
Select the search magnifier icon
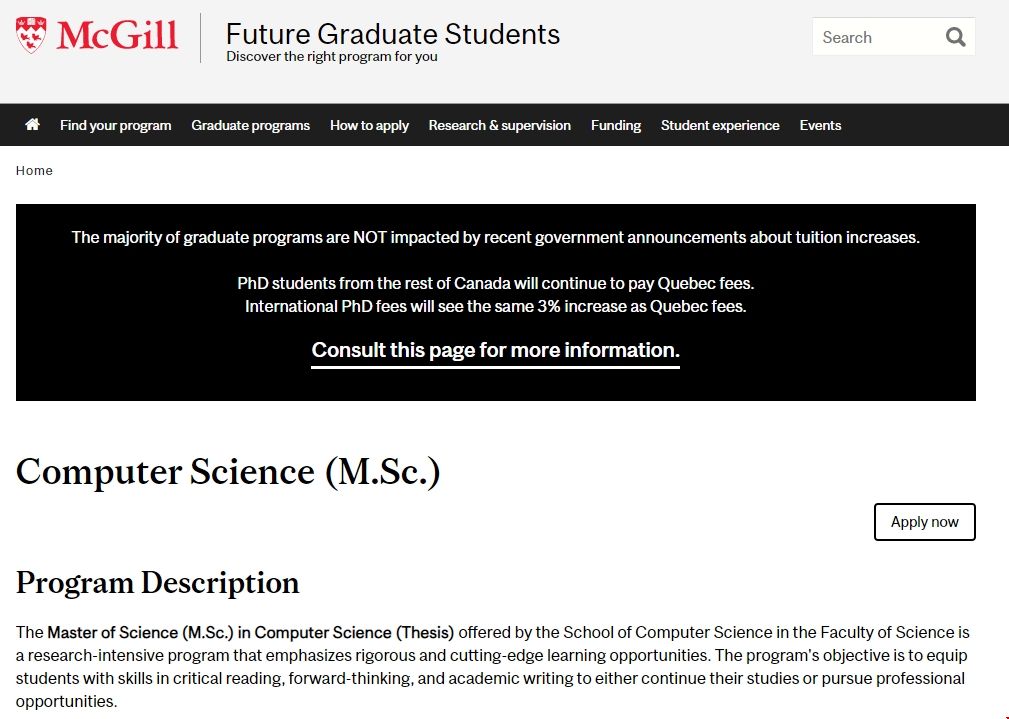957,36
